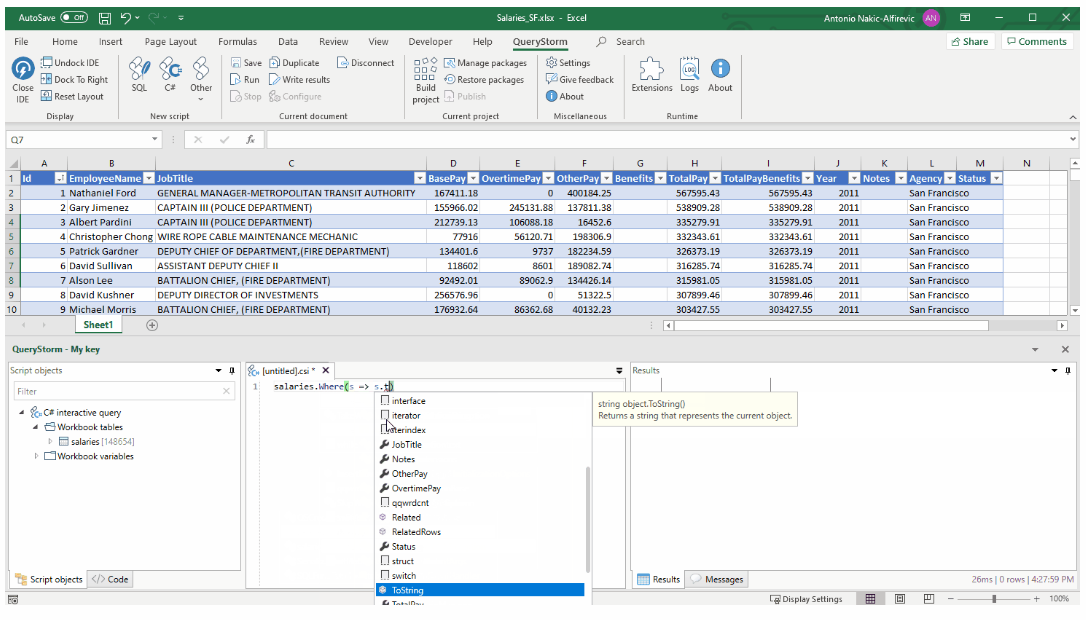Open the Other script dropdown
This screenshot has width=1086, height=620.
click(201, 80)
